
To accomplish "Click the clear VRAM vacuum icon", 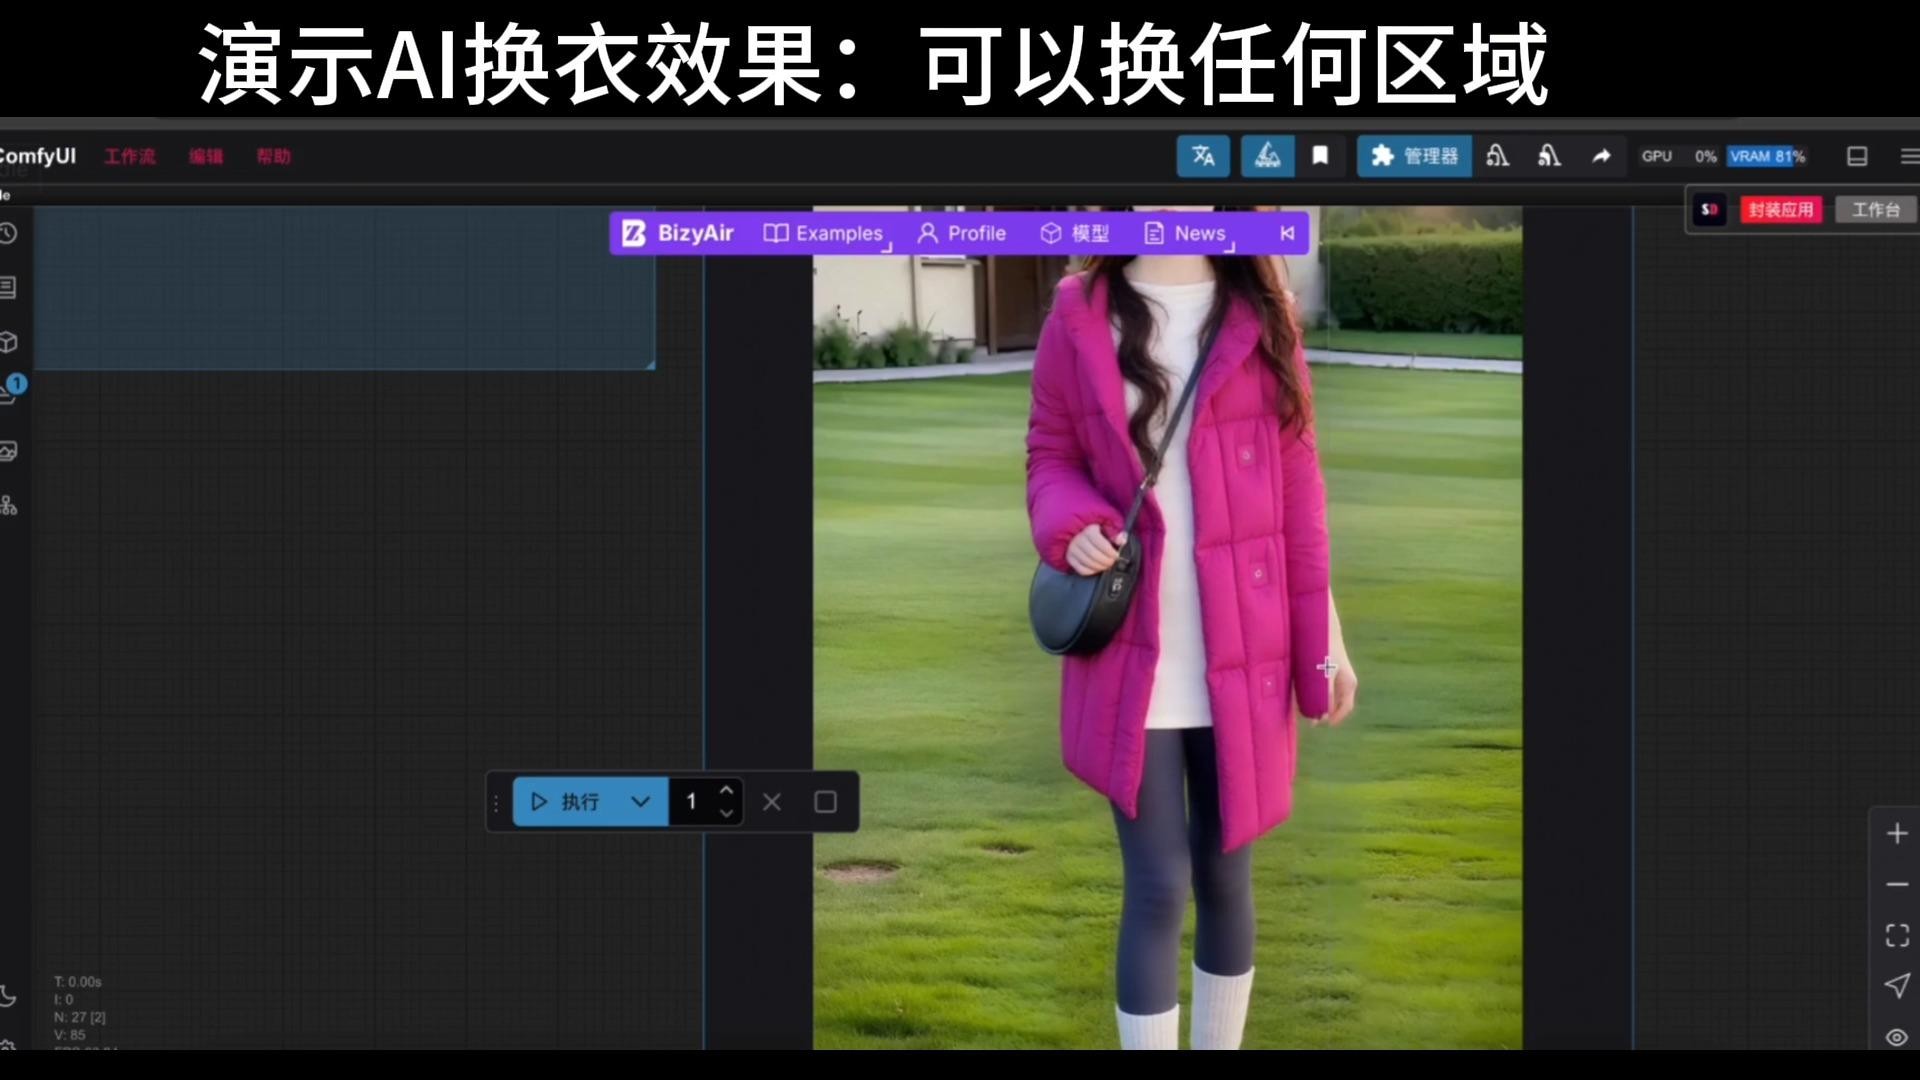I will (1497, 156).
